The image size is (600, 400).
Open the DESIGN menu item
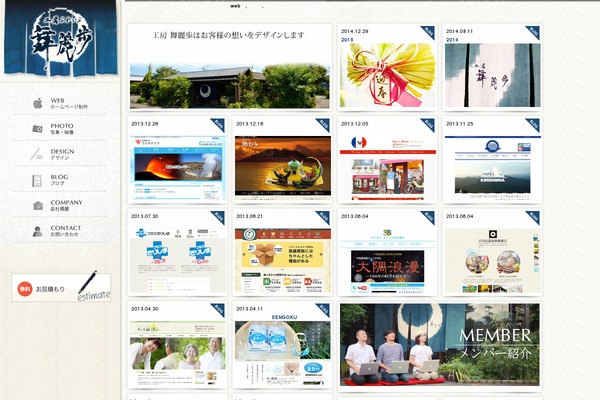60,154
